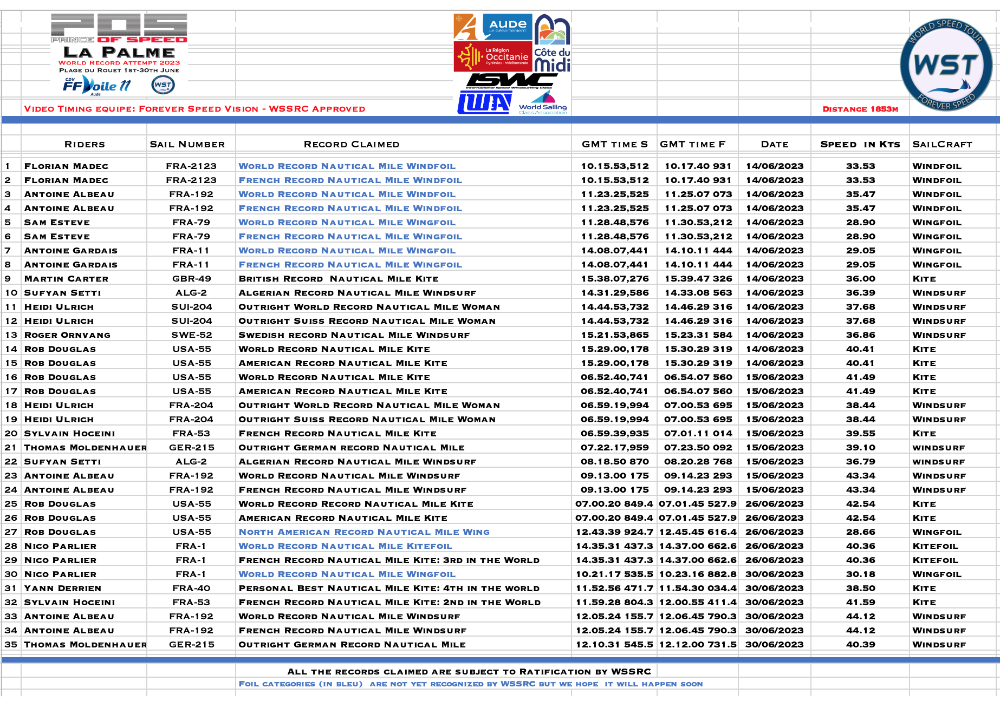Click the large round WST World Speed Tour emblem
Viewport: 1000px width, 706px height.
click(x=946, y=64)
